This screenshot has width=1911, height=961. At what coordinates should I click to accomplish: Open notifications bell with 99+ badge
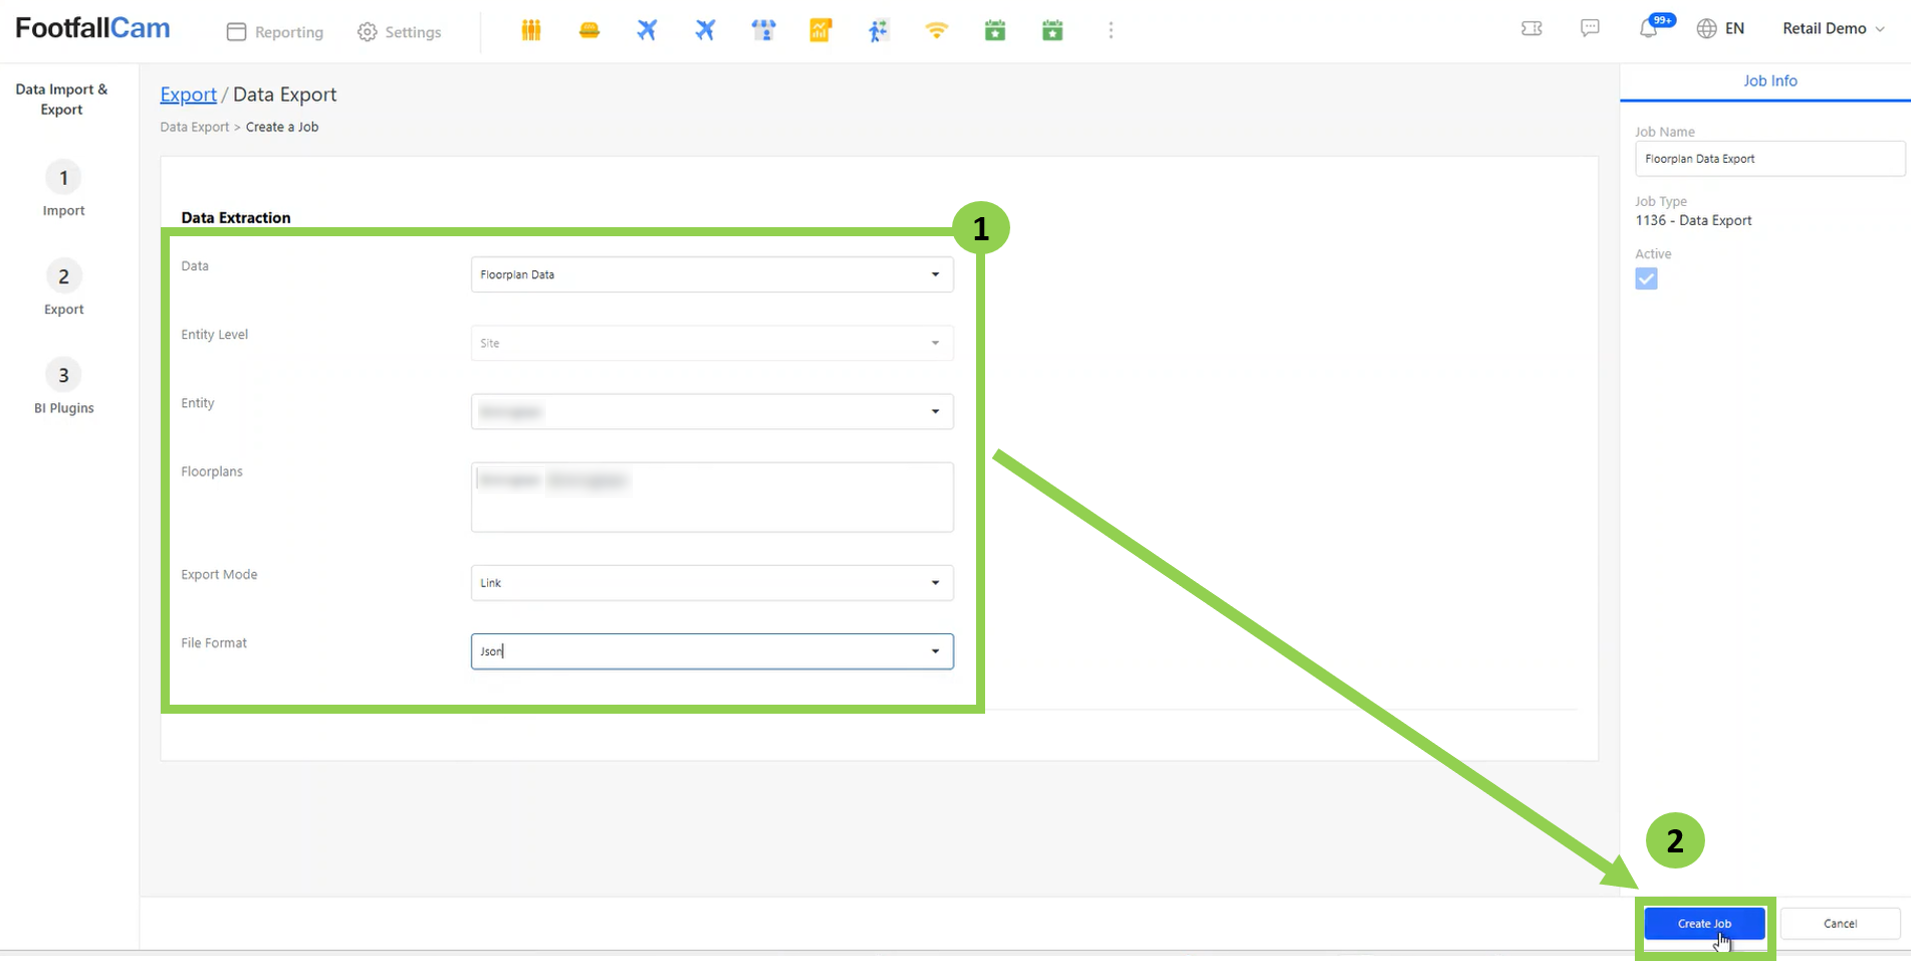click(1649, 29)
